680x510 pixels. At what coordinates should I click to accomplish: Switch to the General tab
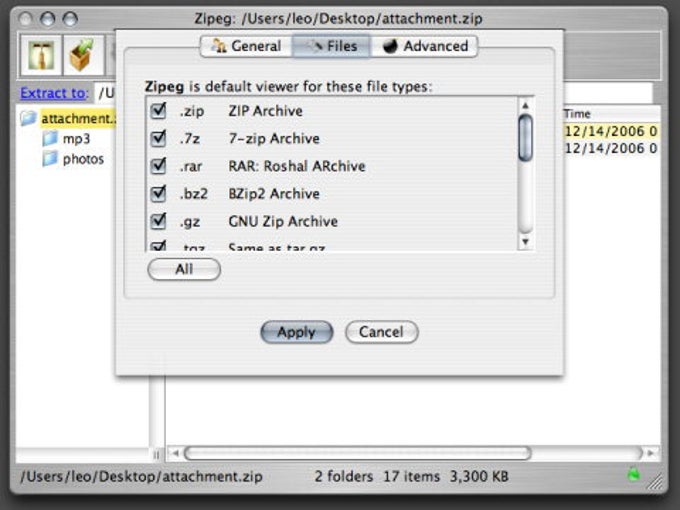246,46
